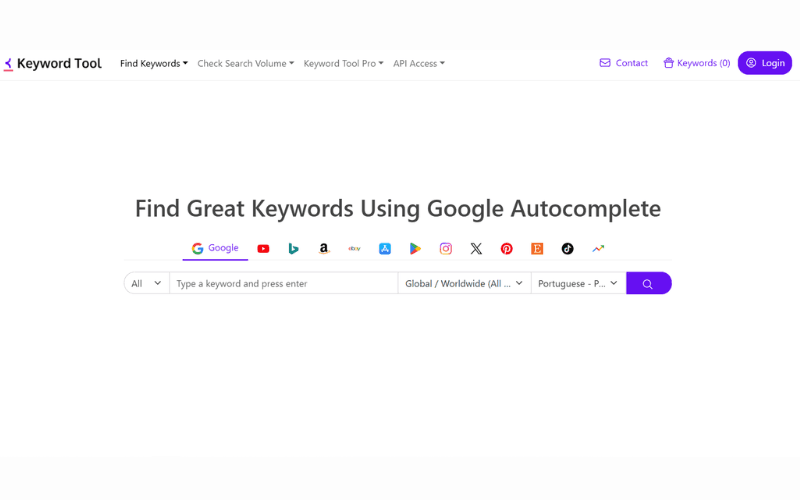
Task: Switch to X (Twitter) keyword search
Action: tap(476, 249)
